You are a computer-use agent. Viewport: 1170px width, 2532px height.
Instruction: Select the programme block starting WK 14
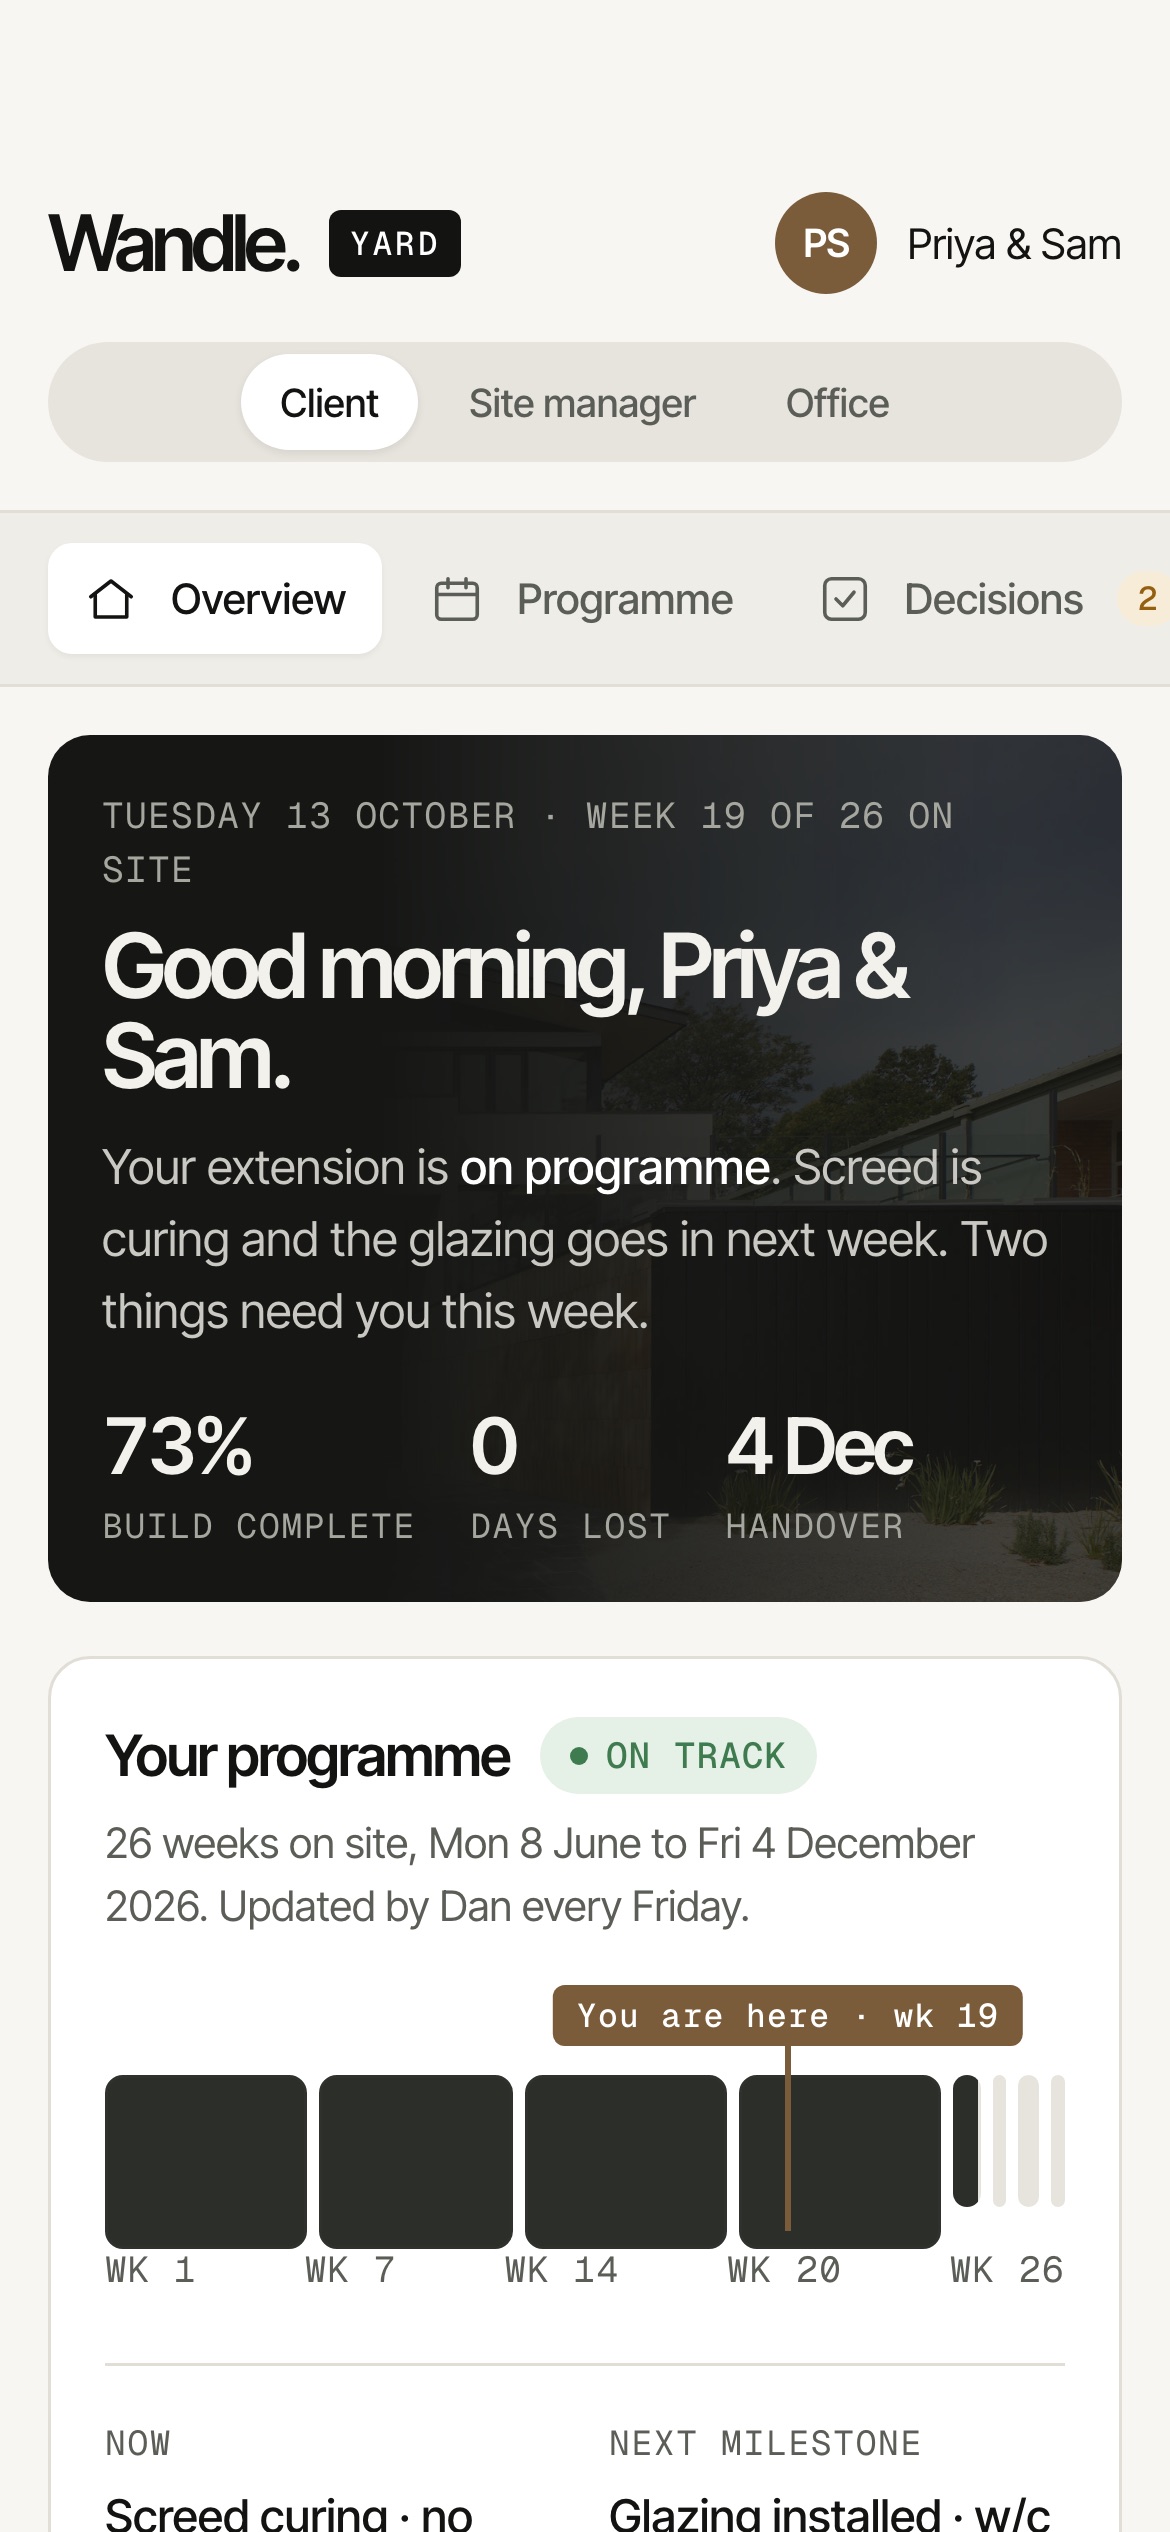tap(626, 2162)
